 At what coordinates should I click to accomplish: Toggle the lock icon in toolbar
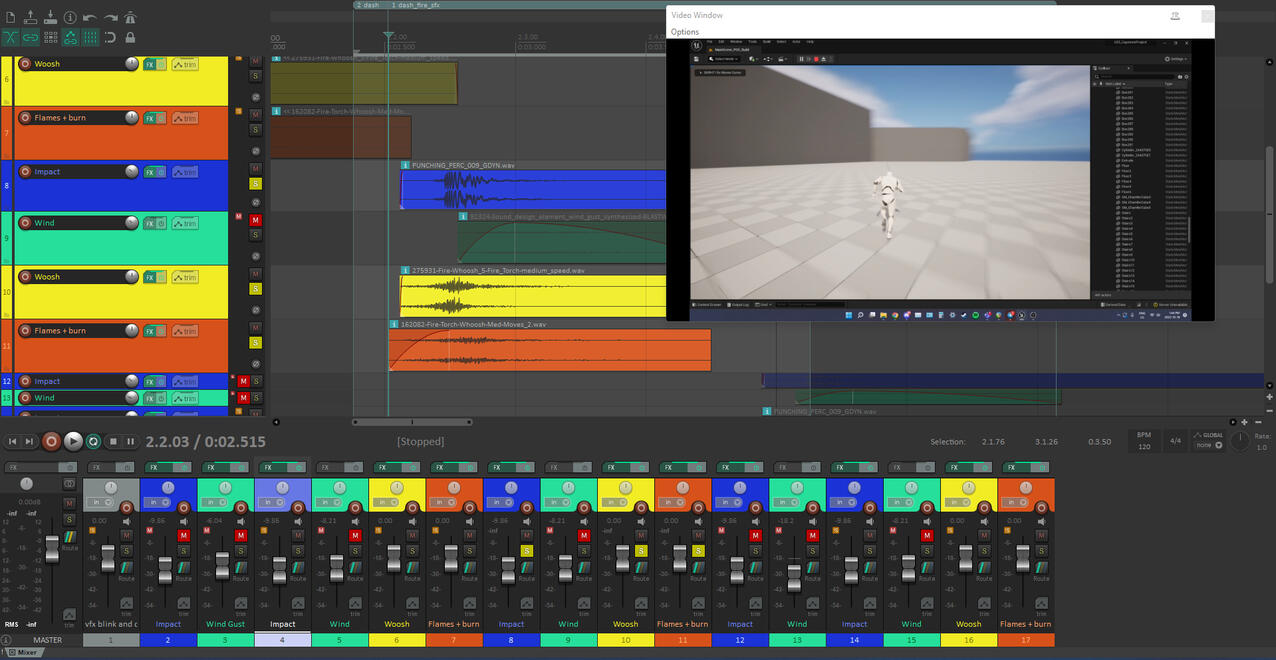click(x=130, y=38)
